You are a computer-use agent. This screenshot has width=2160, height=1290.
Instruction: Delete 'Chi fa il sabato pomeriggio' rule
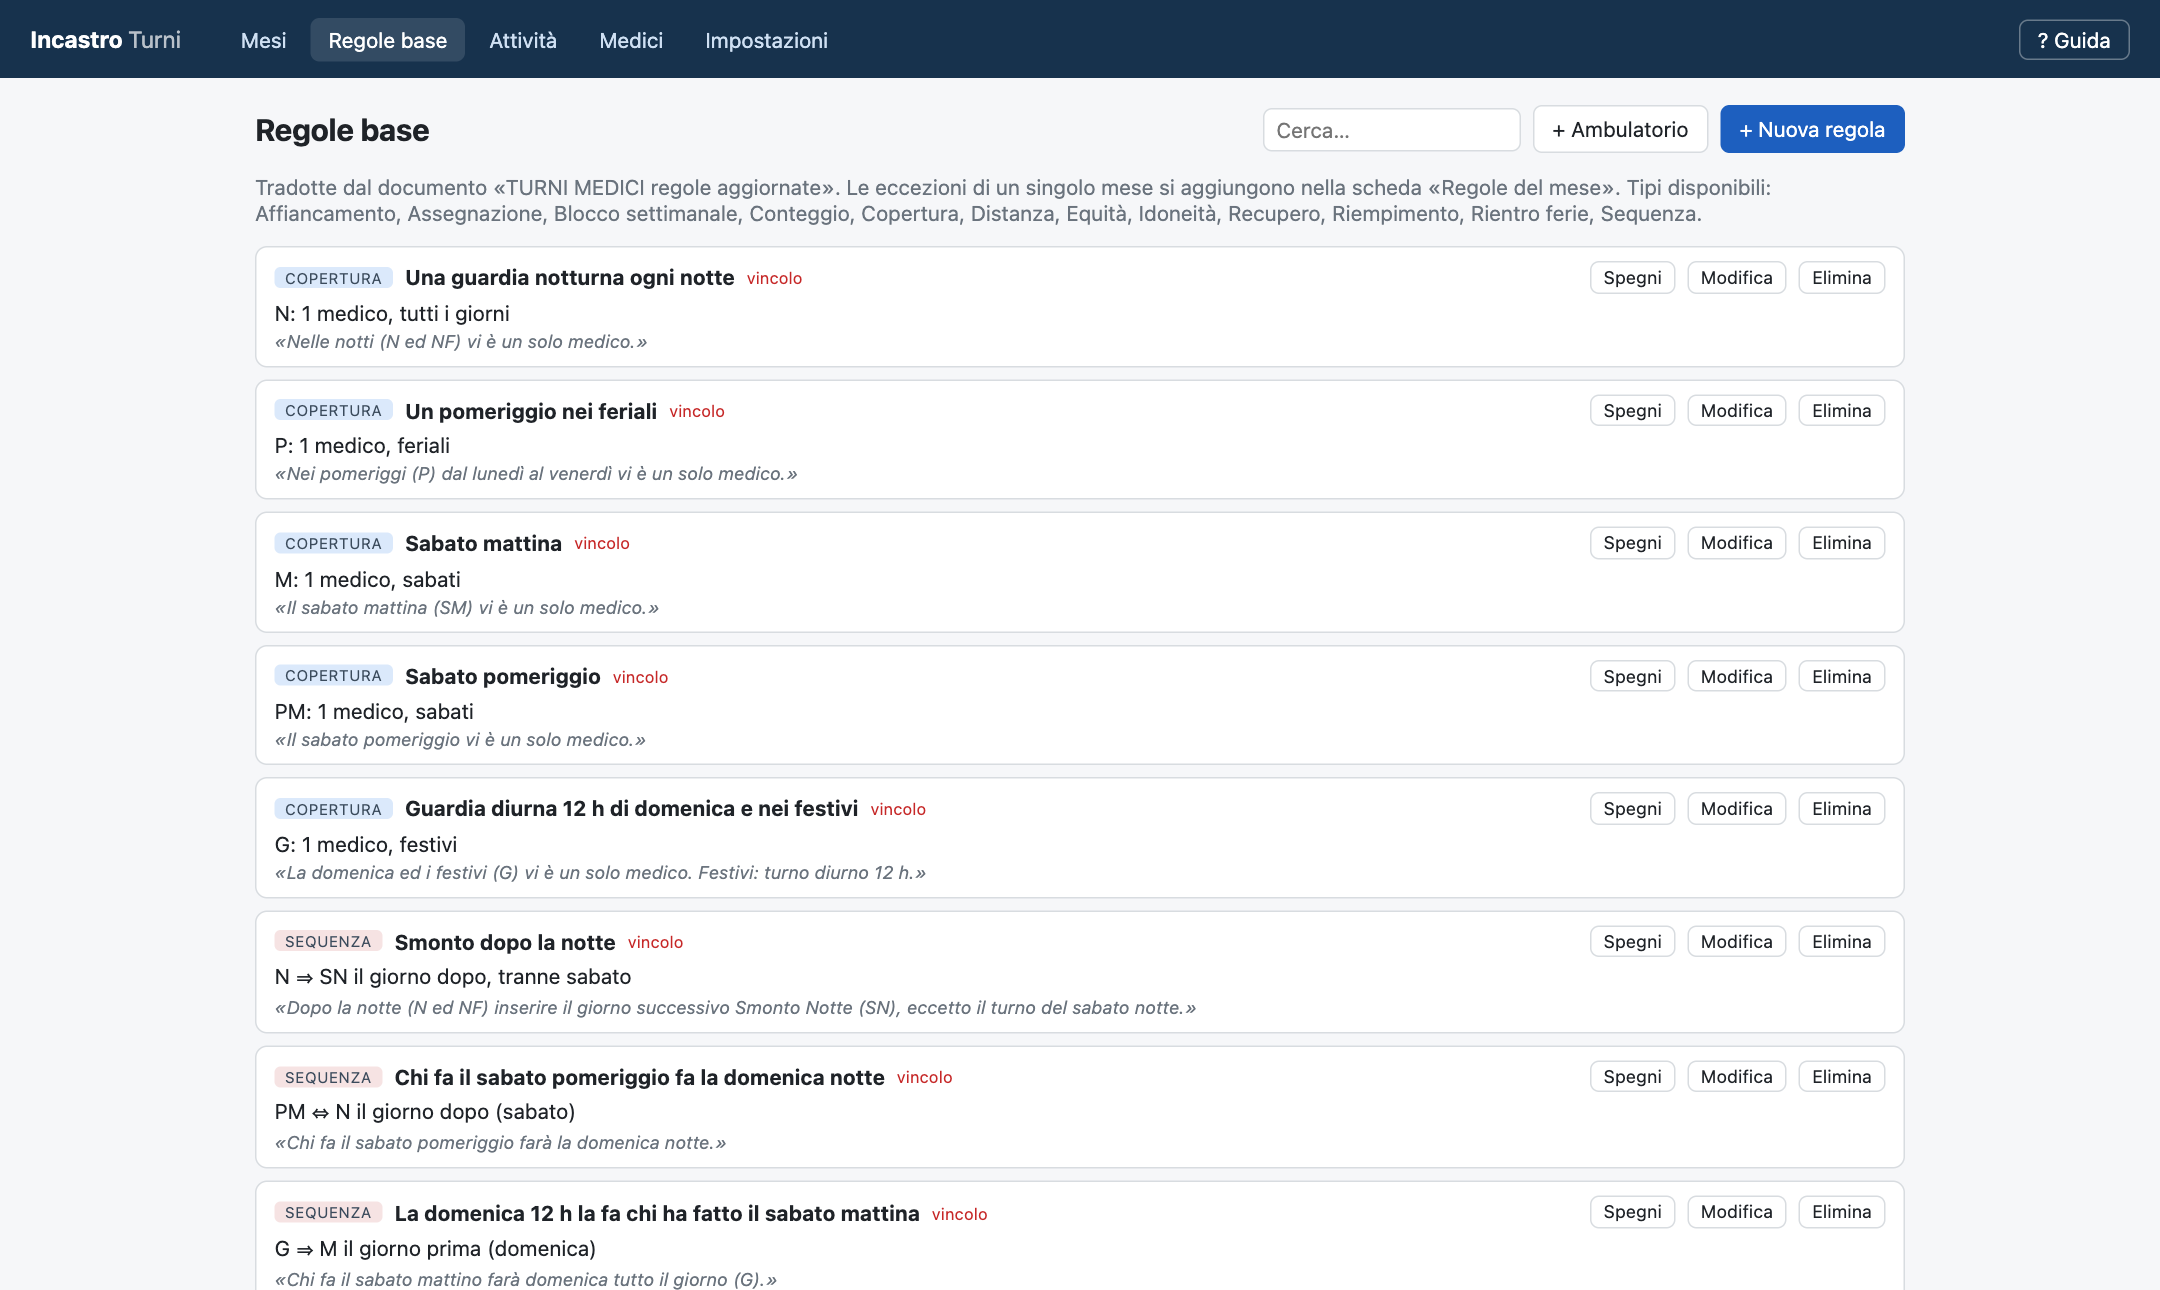[1841, 1077]
